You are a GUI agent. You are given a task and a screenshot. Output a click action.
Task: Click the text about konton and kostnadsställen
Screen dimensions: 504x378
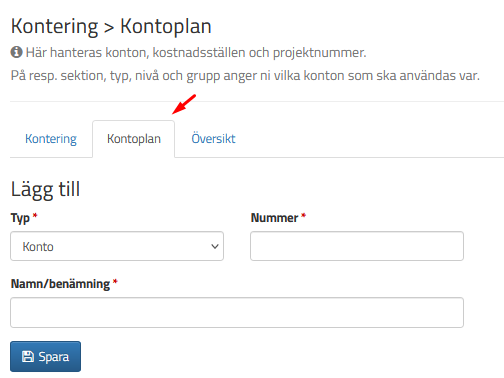[x=196, y=53]
